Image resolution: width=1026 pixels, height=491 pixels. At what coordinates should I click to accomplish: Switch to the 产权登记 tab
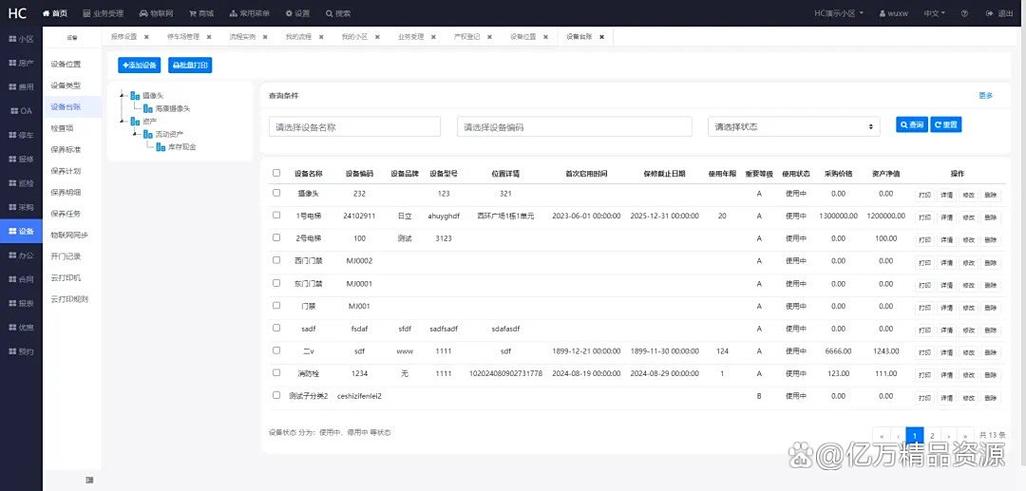point(467,37)
